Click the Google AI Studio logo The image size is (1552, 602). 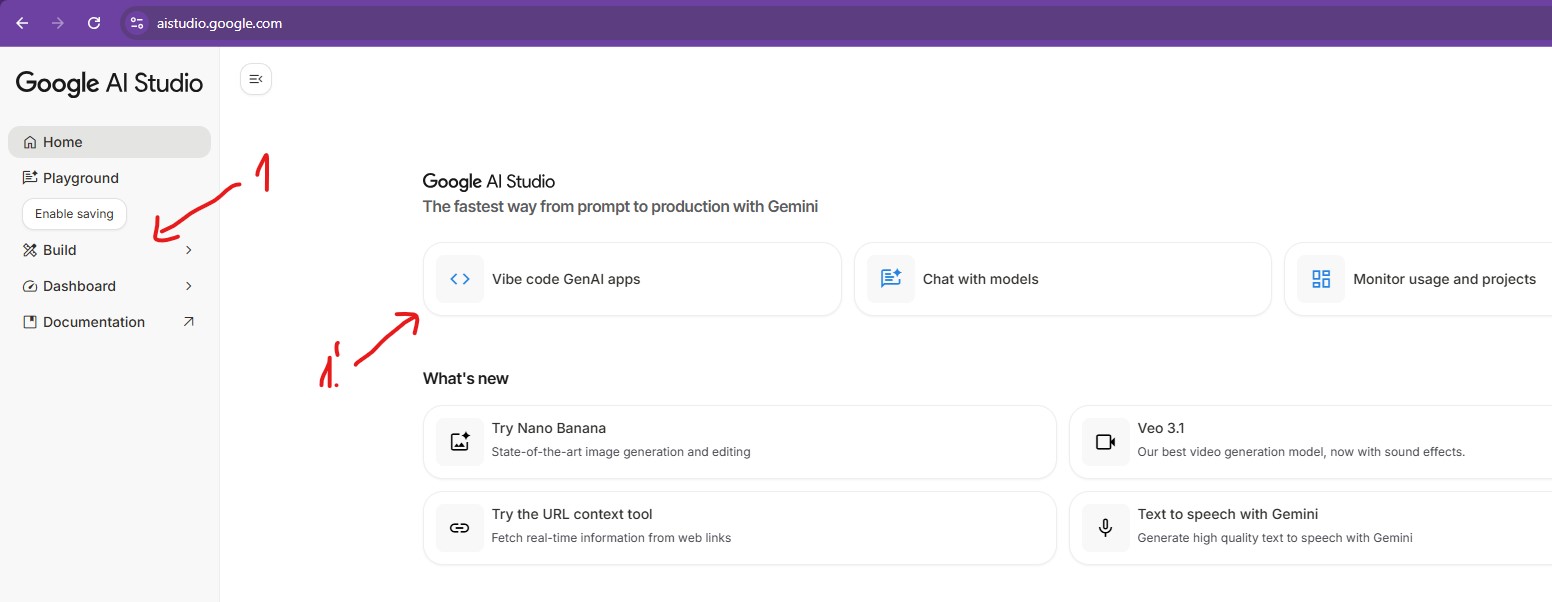109,83
